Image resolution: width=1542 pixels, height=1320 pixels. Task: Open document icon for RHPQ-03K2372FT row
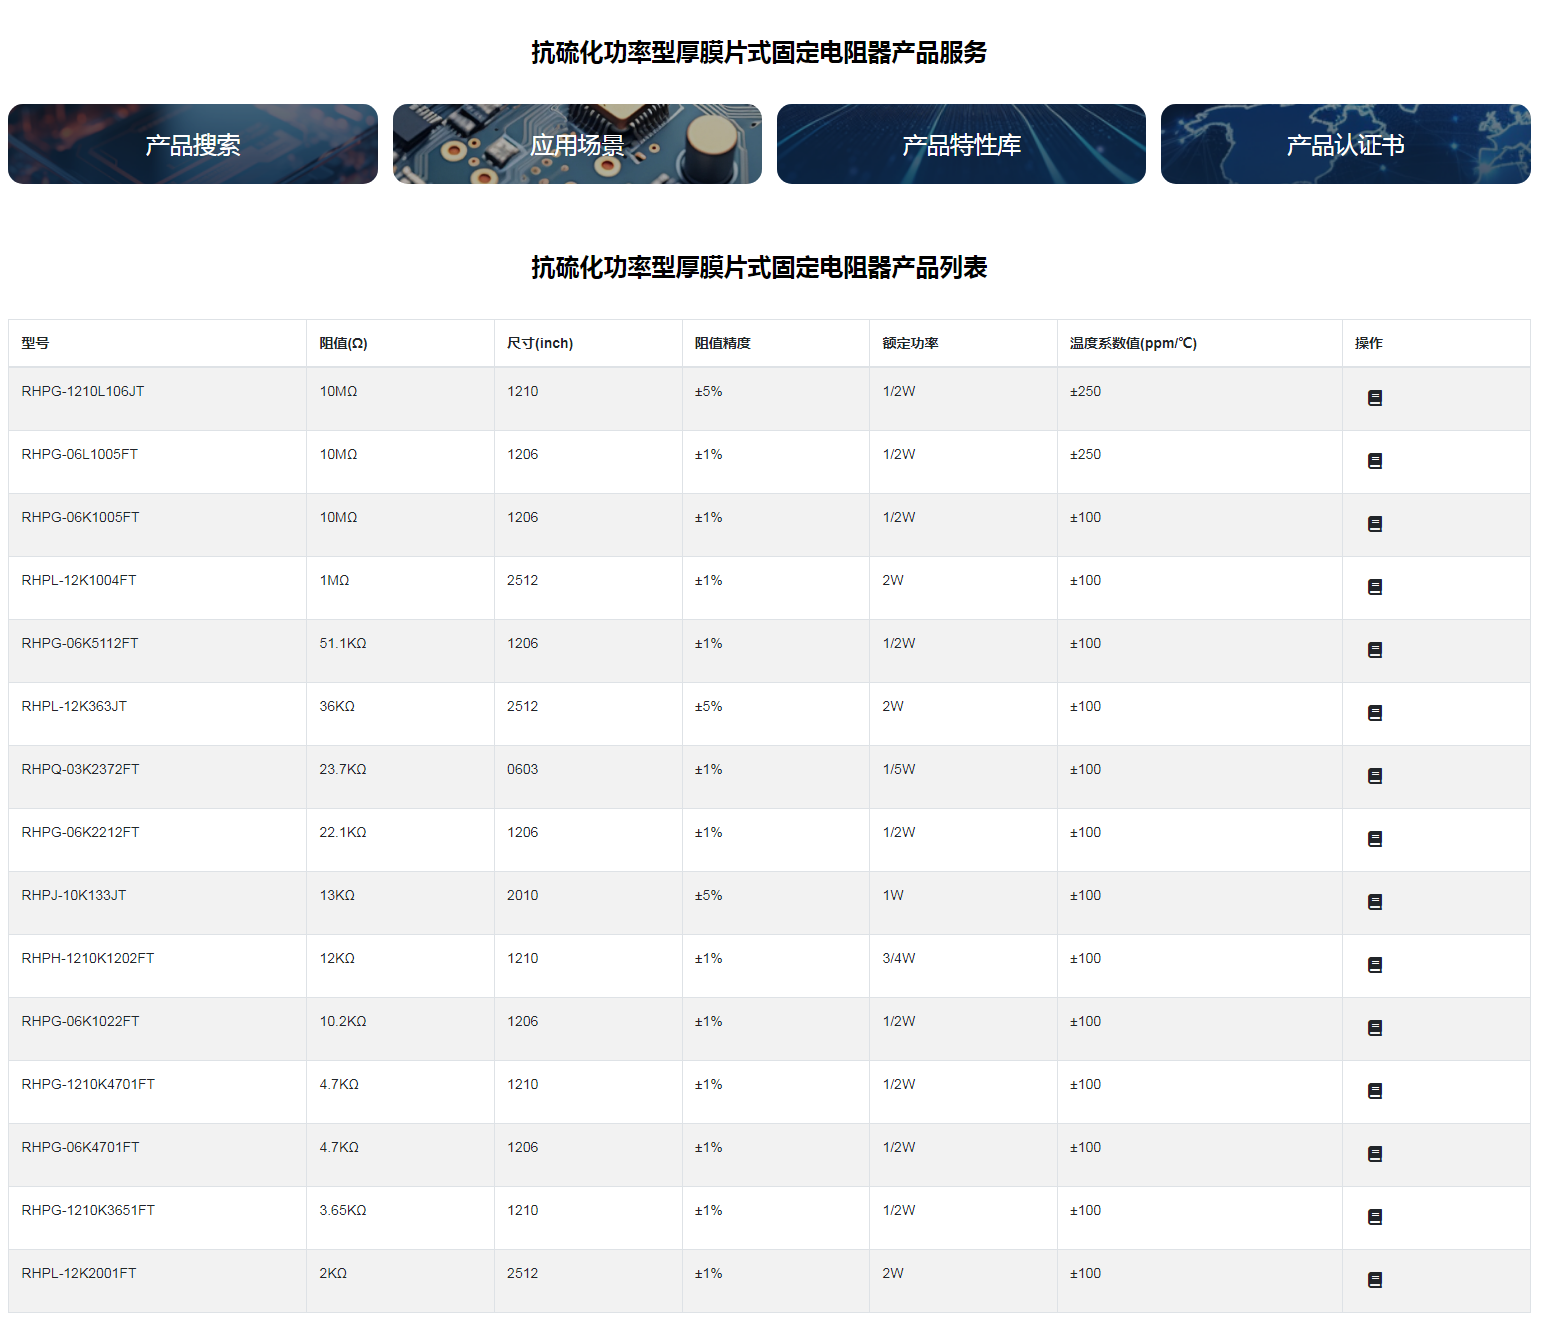point(1374,776)
